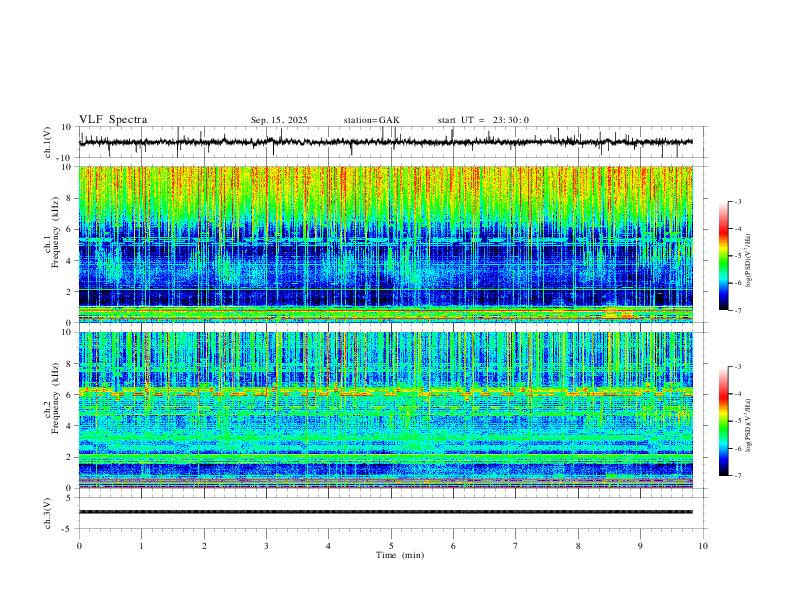Click the ch.1 'Frequency (kHz)' axis label
The width and height of the screenshot is (792, 612).
[x=53, y=232]
